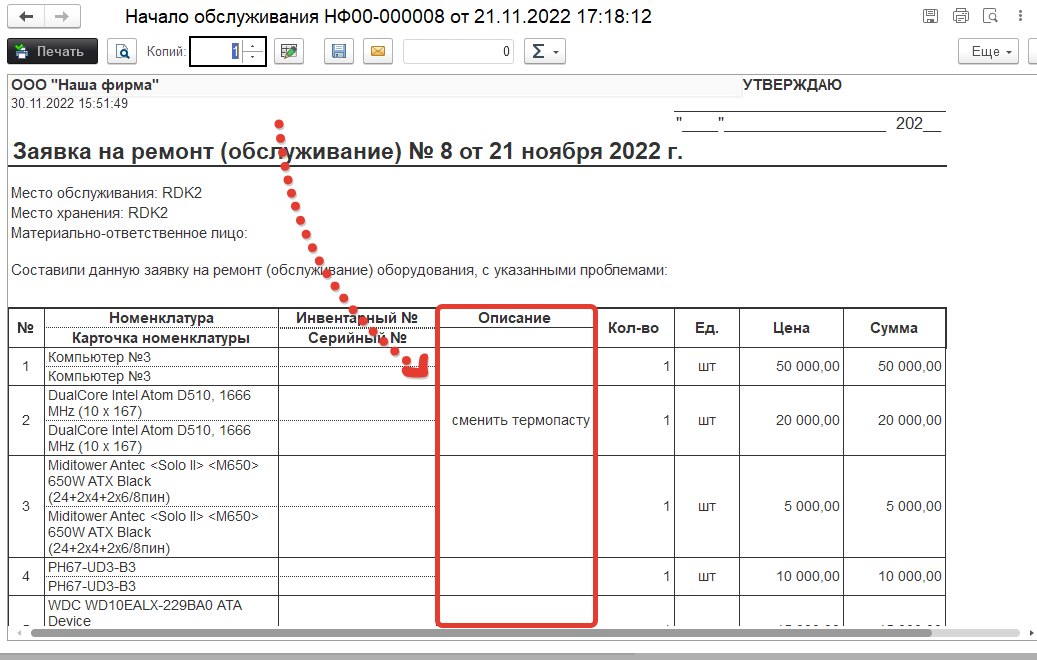Save the document with floppy disk icon
The height and width of the screenshot is (660, 1037).
(339, 51)
